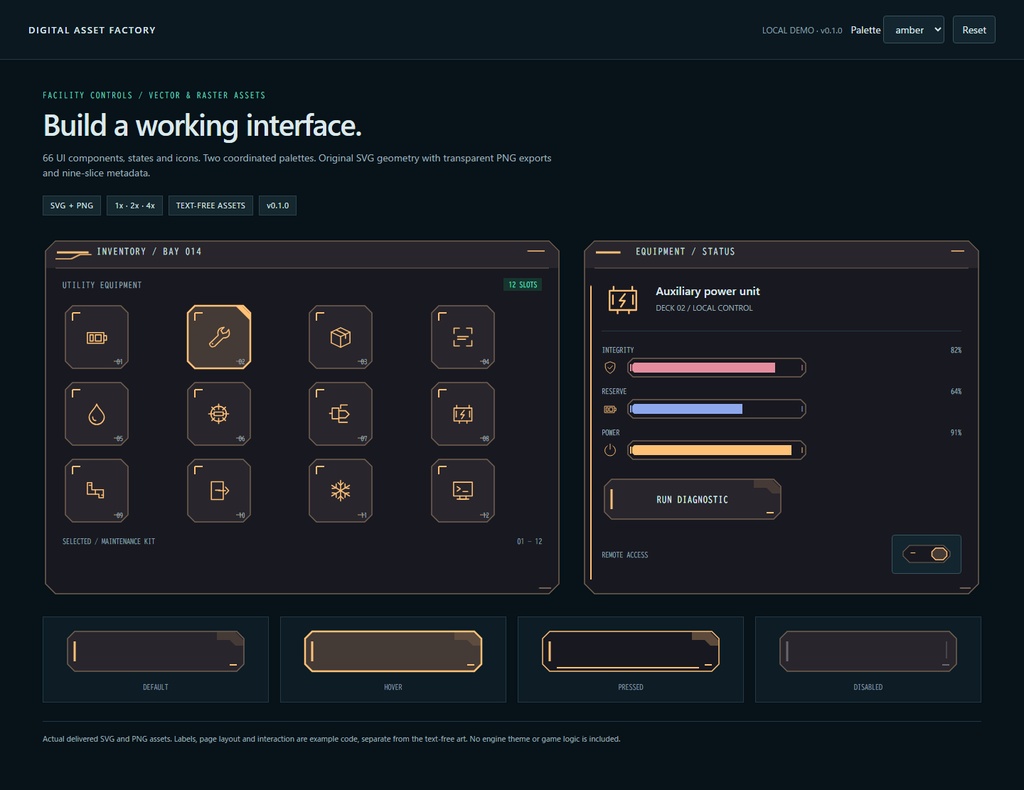
Task: Select the water droplet slot 05
Action: [97, 414]
